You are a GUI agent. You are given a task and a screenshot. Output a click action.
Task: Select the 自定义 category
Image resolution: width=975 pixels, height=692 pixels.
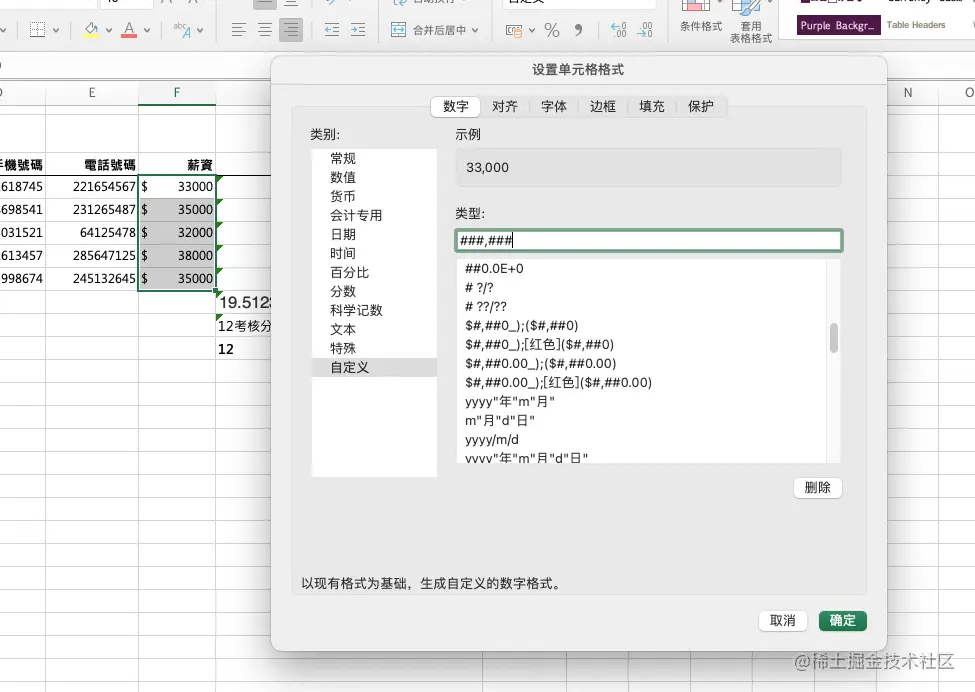pyautogui.click(x=374, y=367)
